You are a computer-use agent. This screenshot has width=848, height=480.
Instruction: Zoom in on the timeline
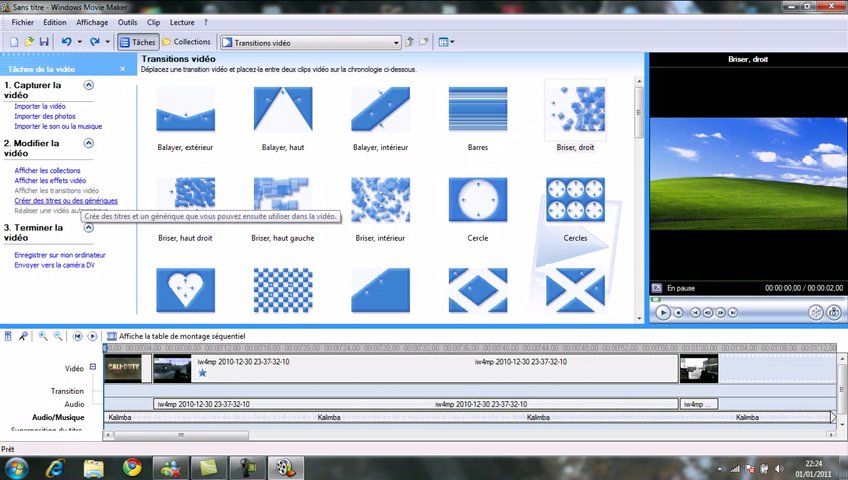point(45,337)
